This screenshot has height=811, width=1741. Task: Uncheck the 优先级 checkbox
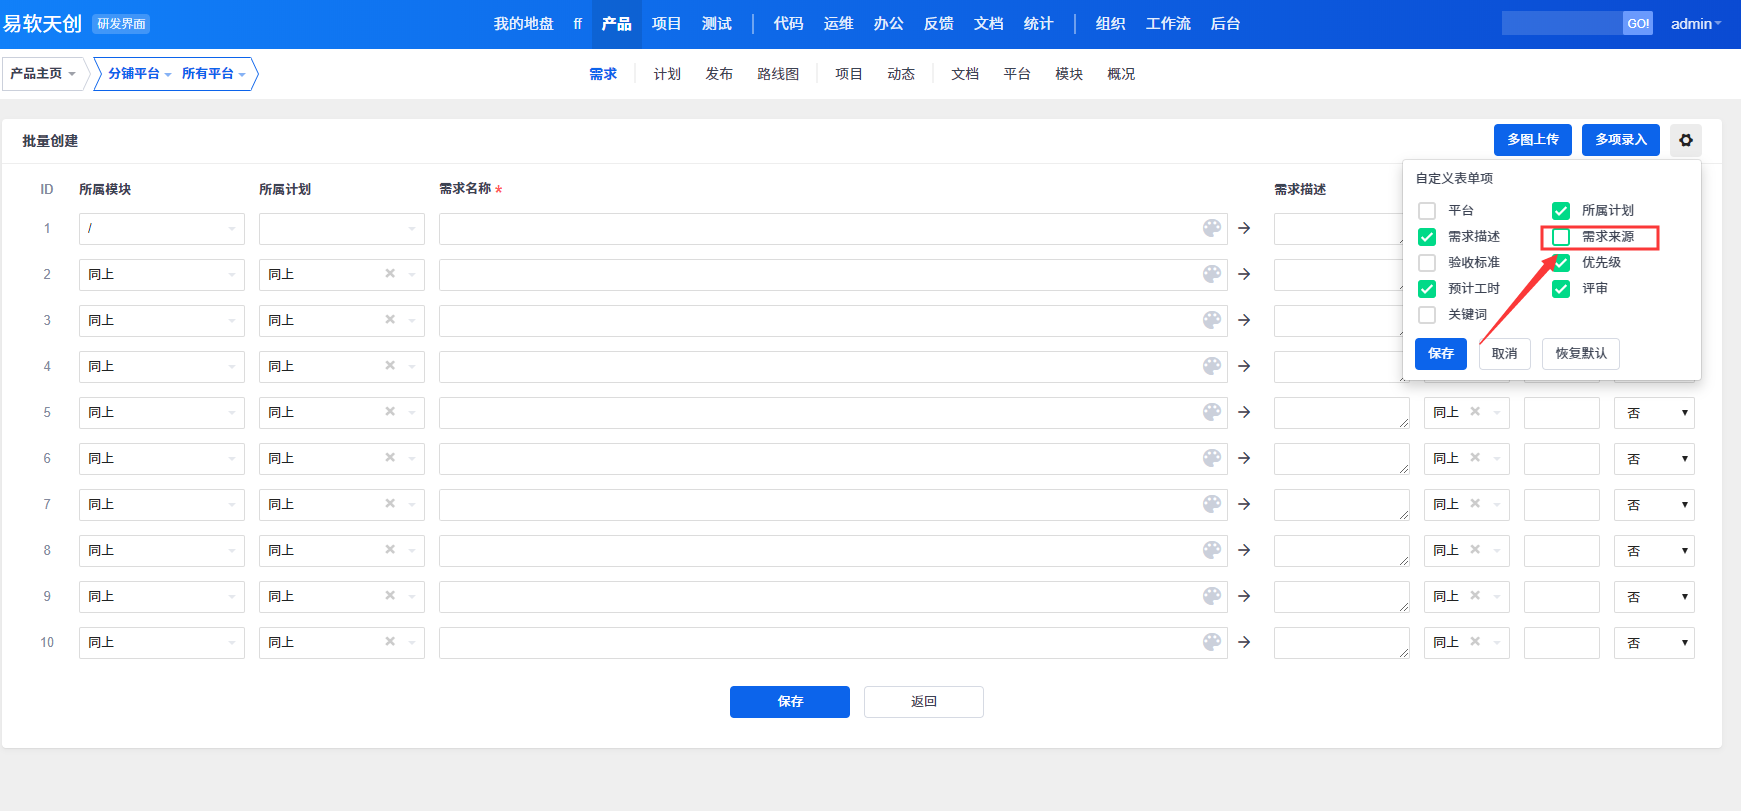pos(1561,263)
